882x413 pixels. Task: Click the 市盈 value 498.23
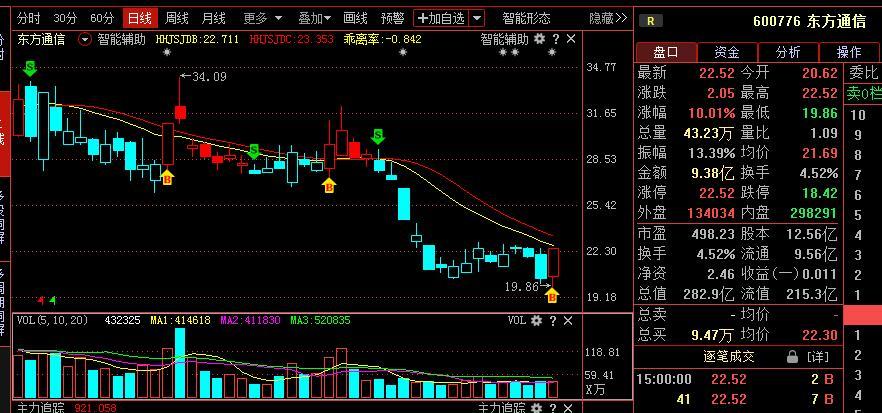[713, 234]
